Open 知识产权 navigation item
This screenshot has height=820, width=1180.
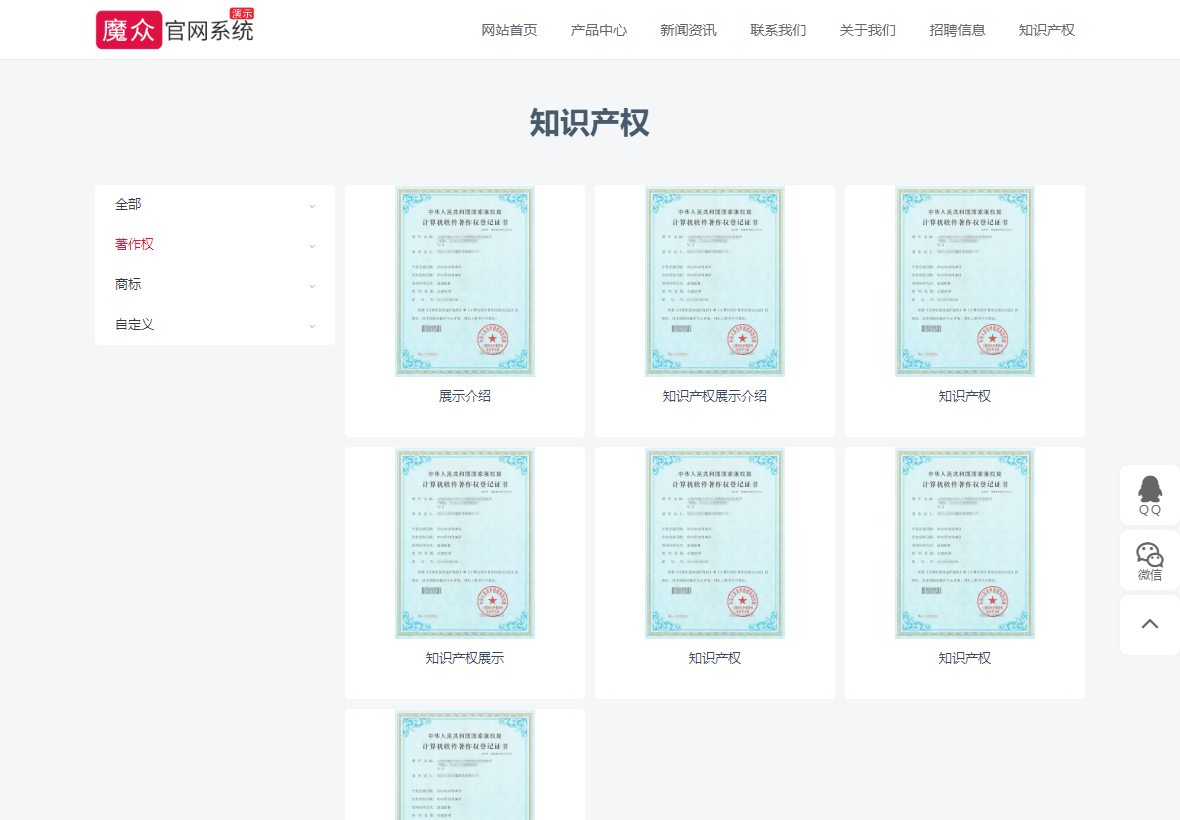tap(1047, 30)
